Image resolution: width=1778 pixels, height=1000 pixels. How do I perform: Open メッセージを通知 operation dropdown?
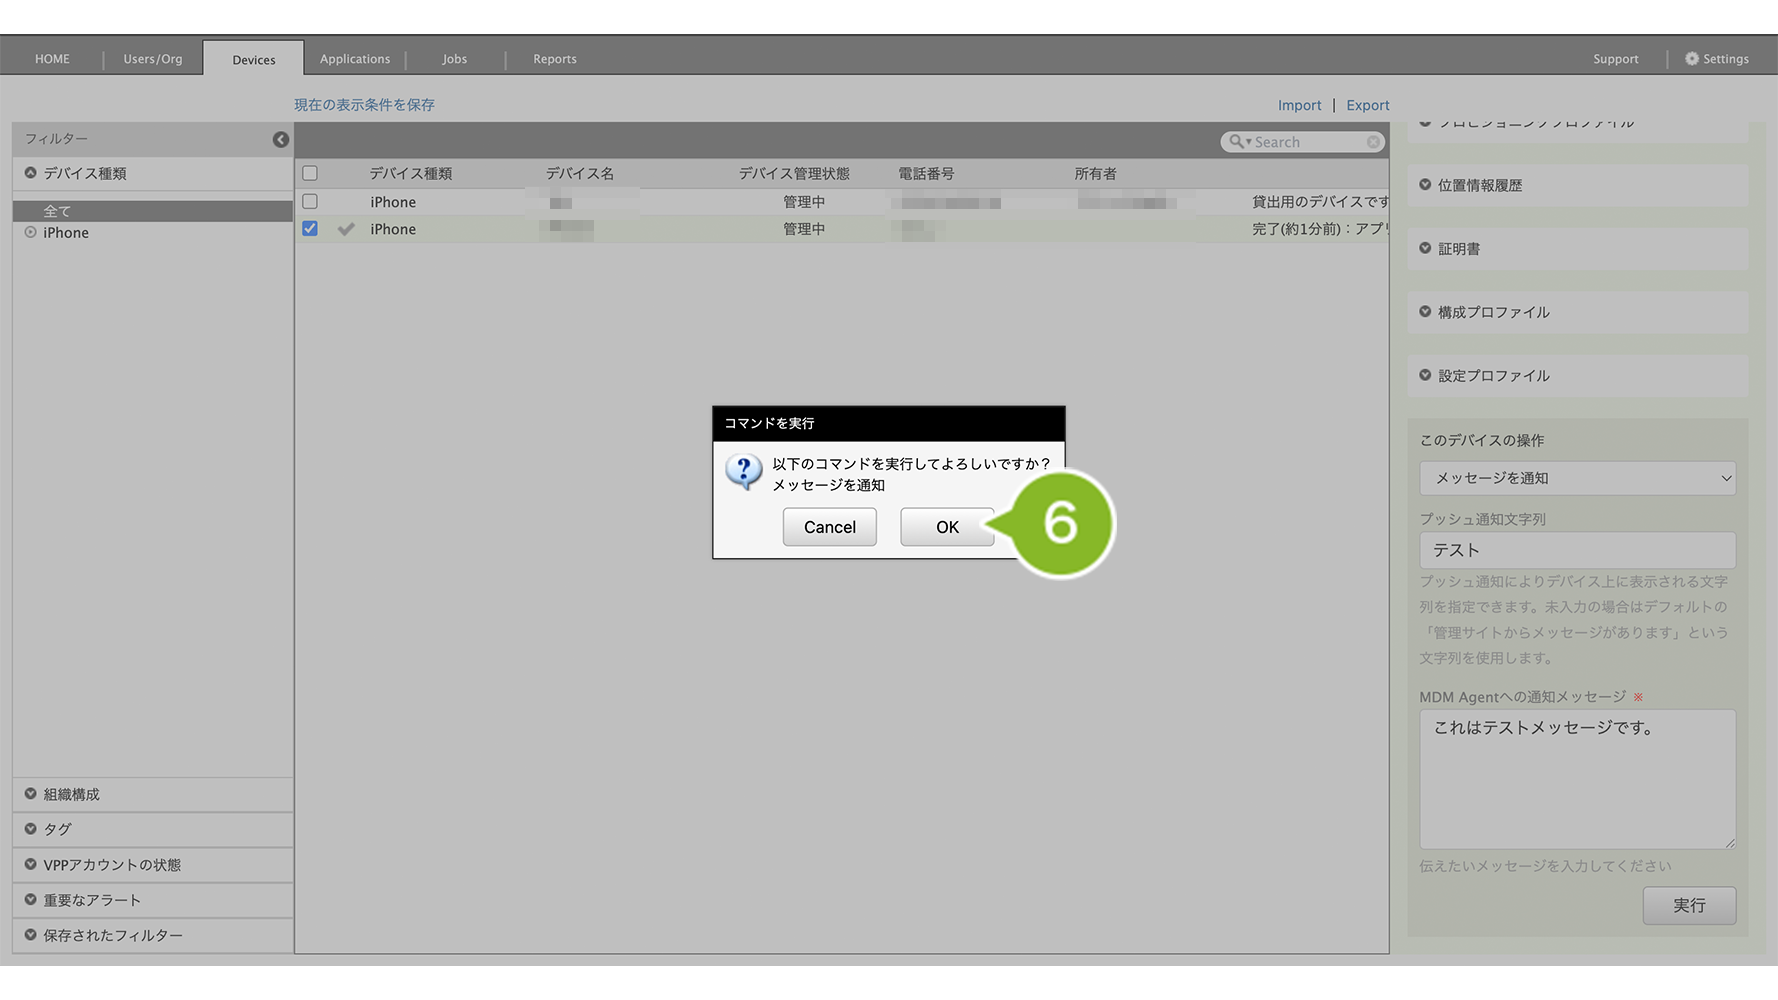click(1577, 478)
